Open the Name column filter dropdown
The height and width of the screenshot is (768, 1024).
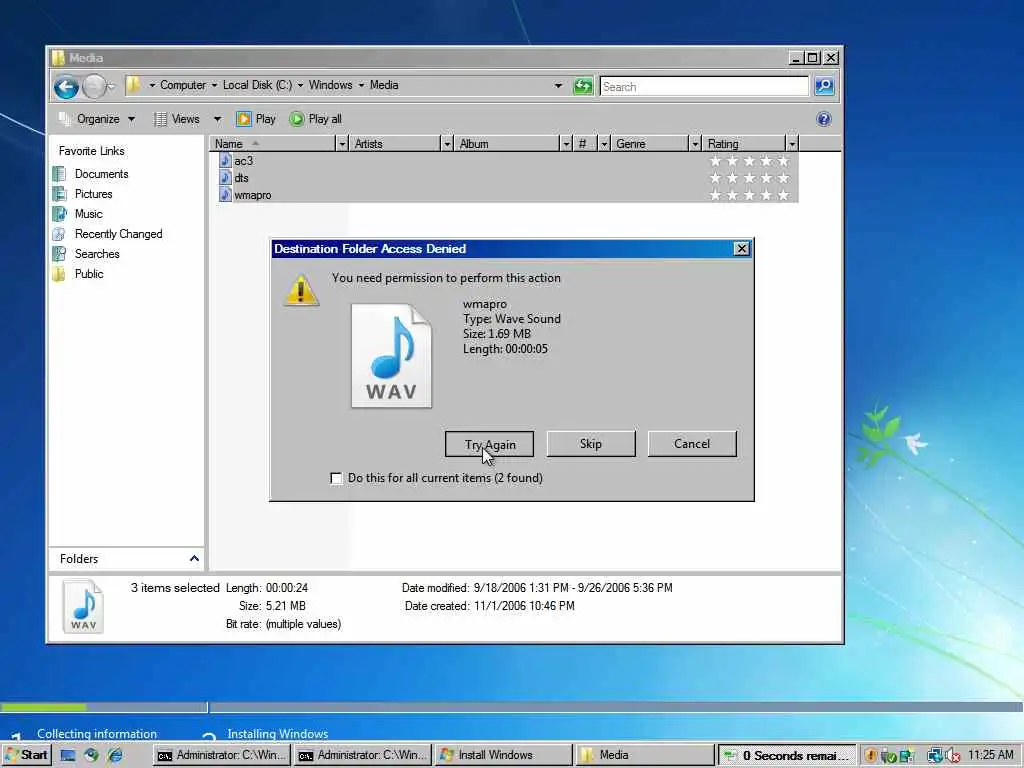342,144
